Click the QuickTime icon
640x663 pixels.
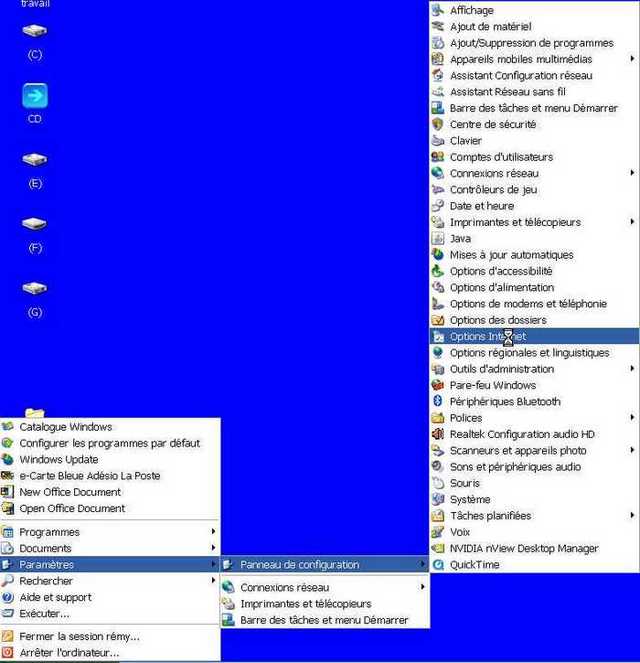[x=438, y=565]
